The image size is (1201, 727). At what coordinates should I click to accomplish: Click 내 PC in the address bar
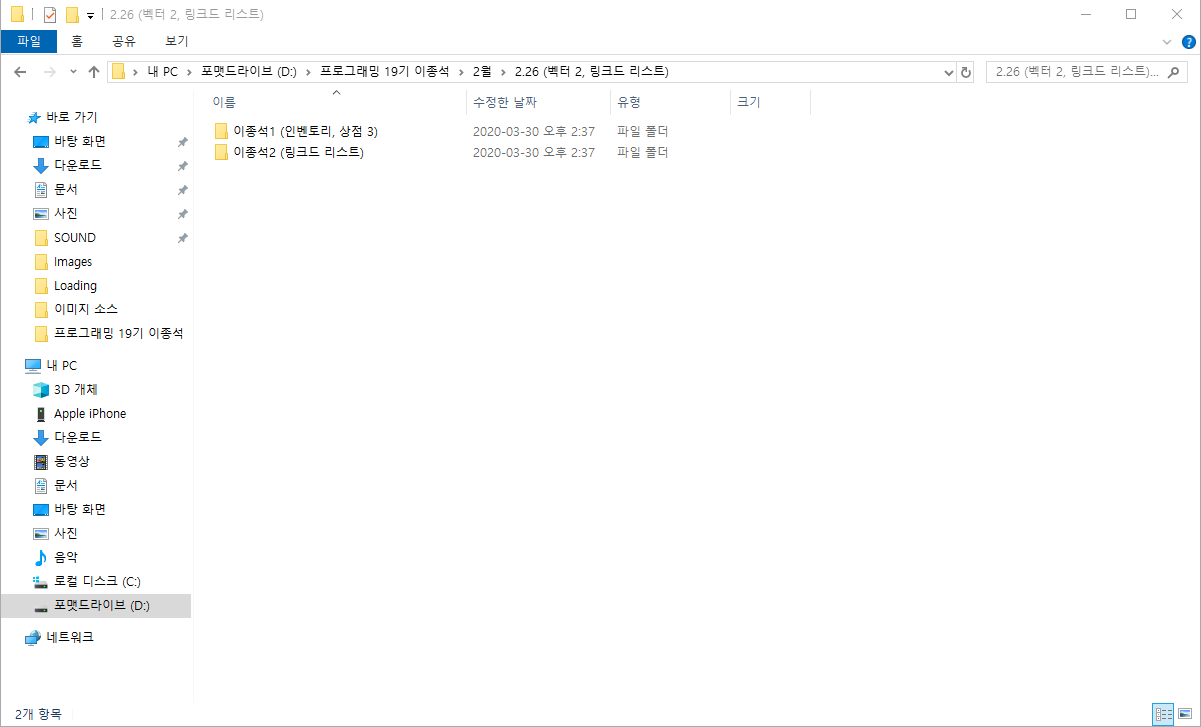point(161,72)
